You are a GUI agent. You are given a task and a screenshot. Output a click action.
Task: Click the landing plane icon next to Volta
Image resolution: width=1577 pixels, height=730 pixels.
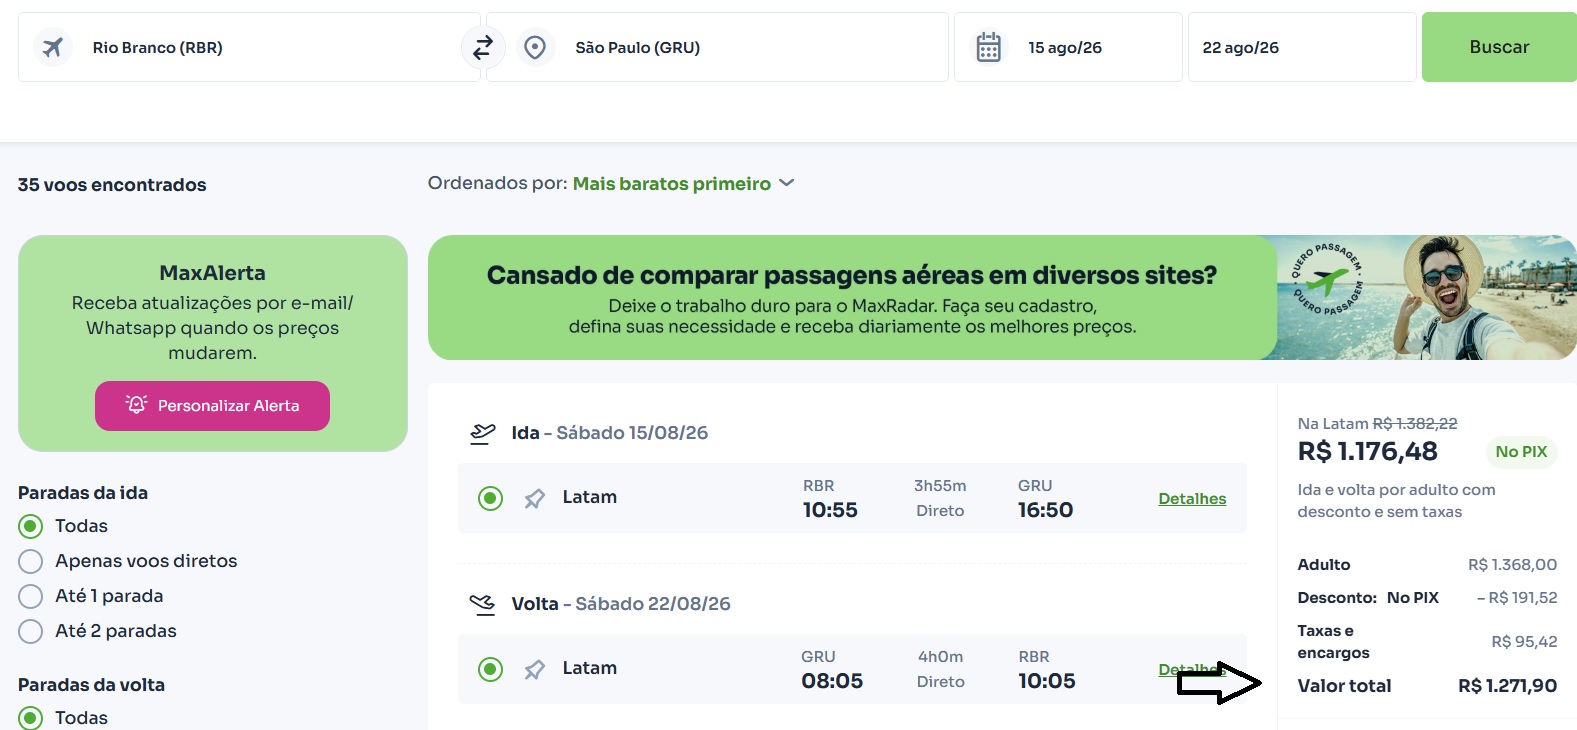tap(483, 604)
